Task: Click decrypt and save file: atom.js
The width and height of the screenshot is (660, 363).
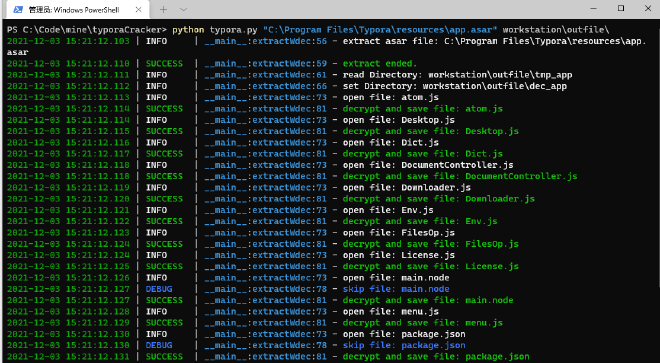Action: 423,109
